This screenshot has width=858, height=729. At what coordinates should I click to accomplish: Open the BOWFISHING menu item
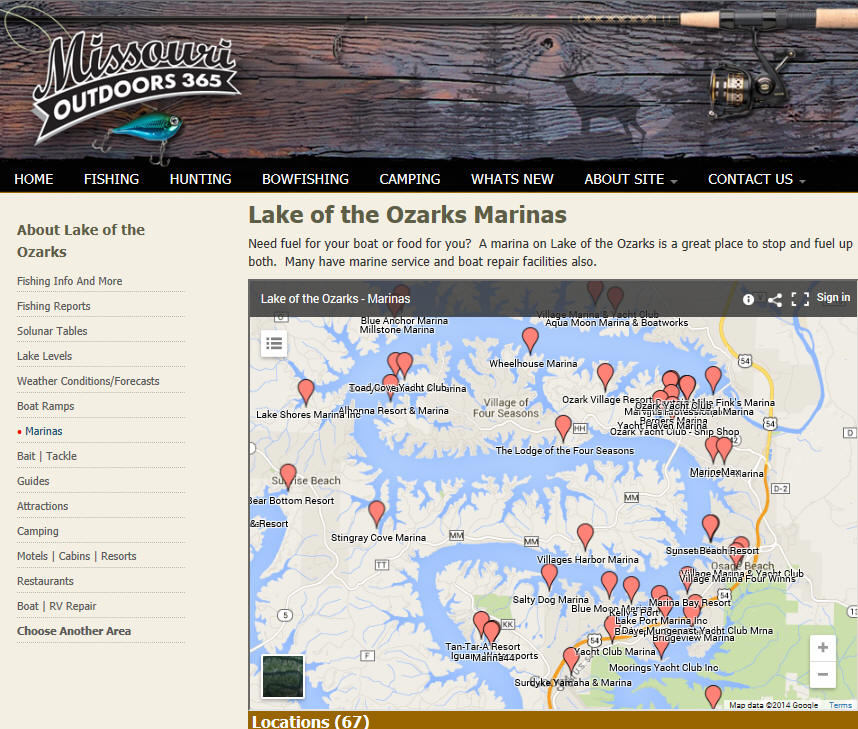(305, 180)
